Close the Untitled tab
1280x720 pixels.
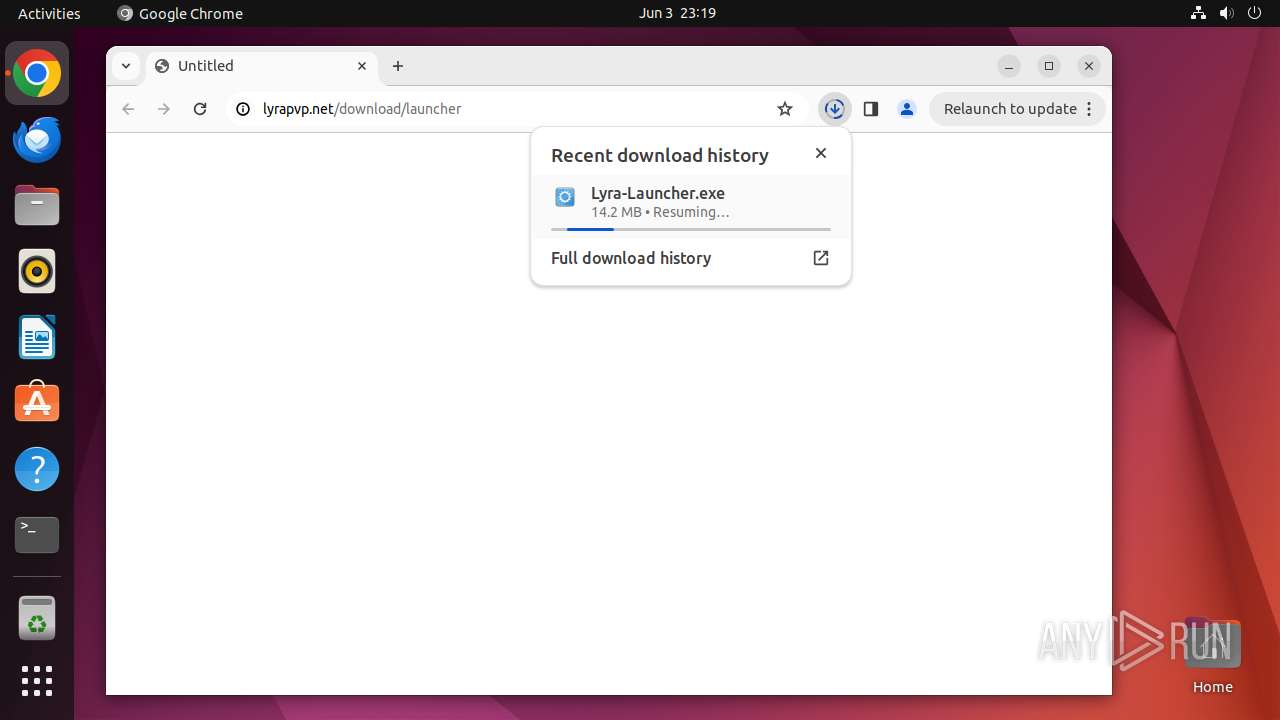[362, 66]
